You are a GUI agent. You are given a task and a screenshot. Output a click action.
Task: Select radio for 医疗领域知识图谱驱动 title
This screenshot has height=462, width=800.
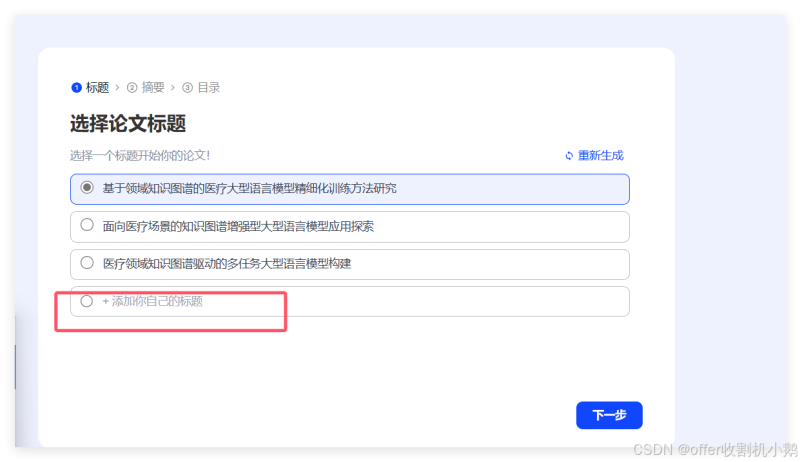(87, 263)
